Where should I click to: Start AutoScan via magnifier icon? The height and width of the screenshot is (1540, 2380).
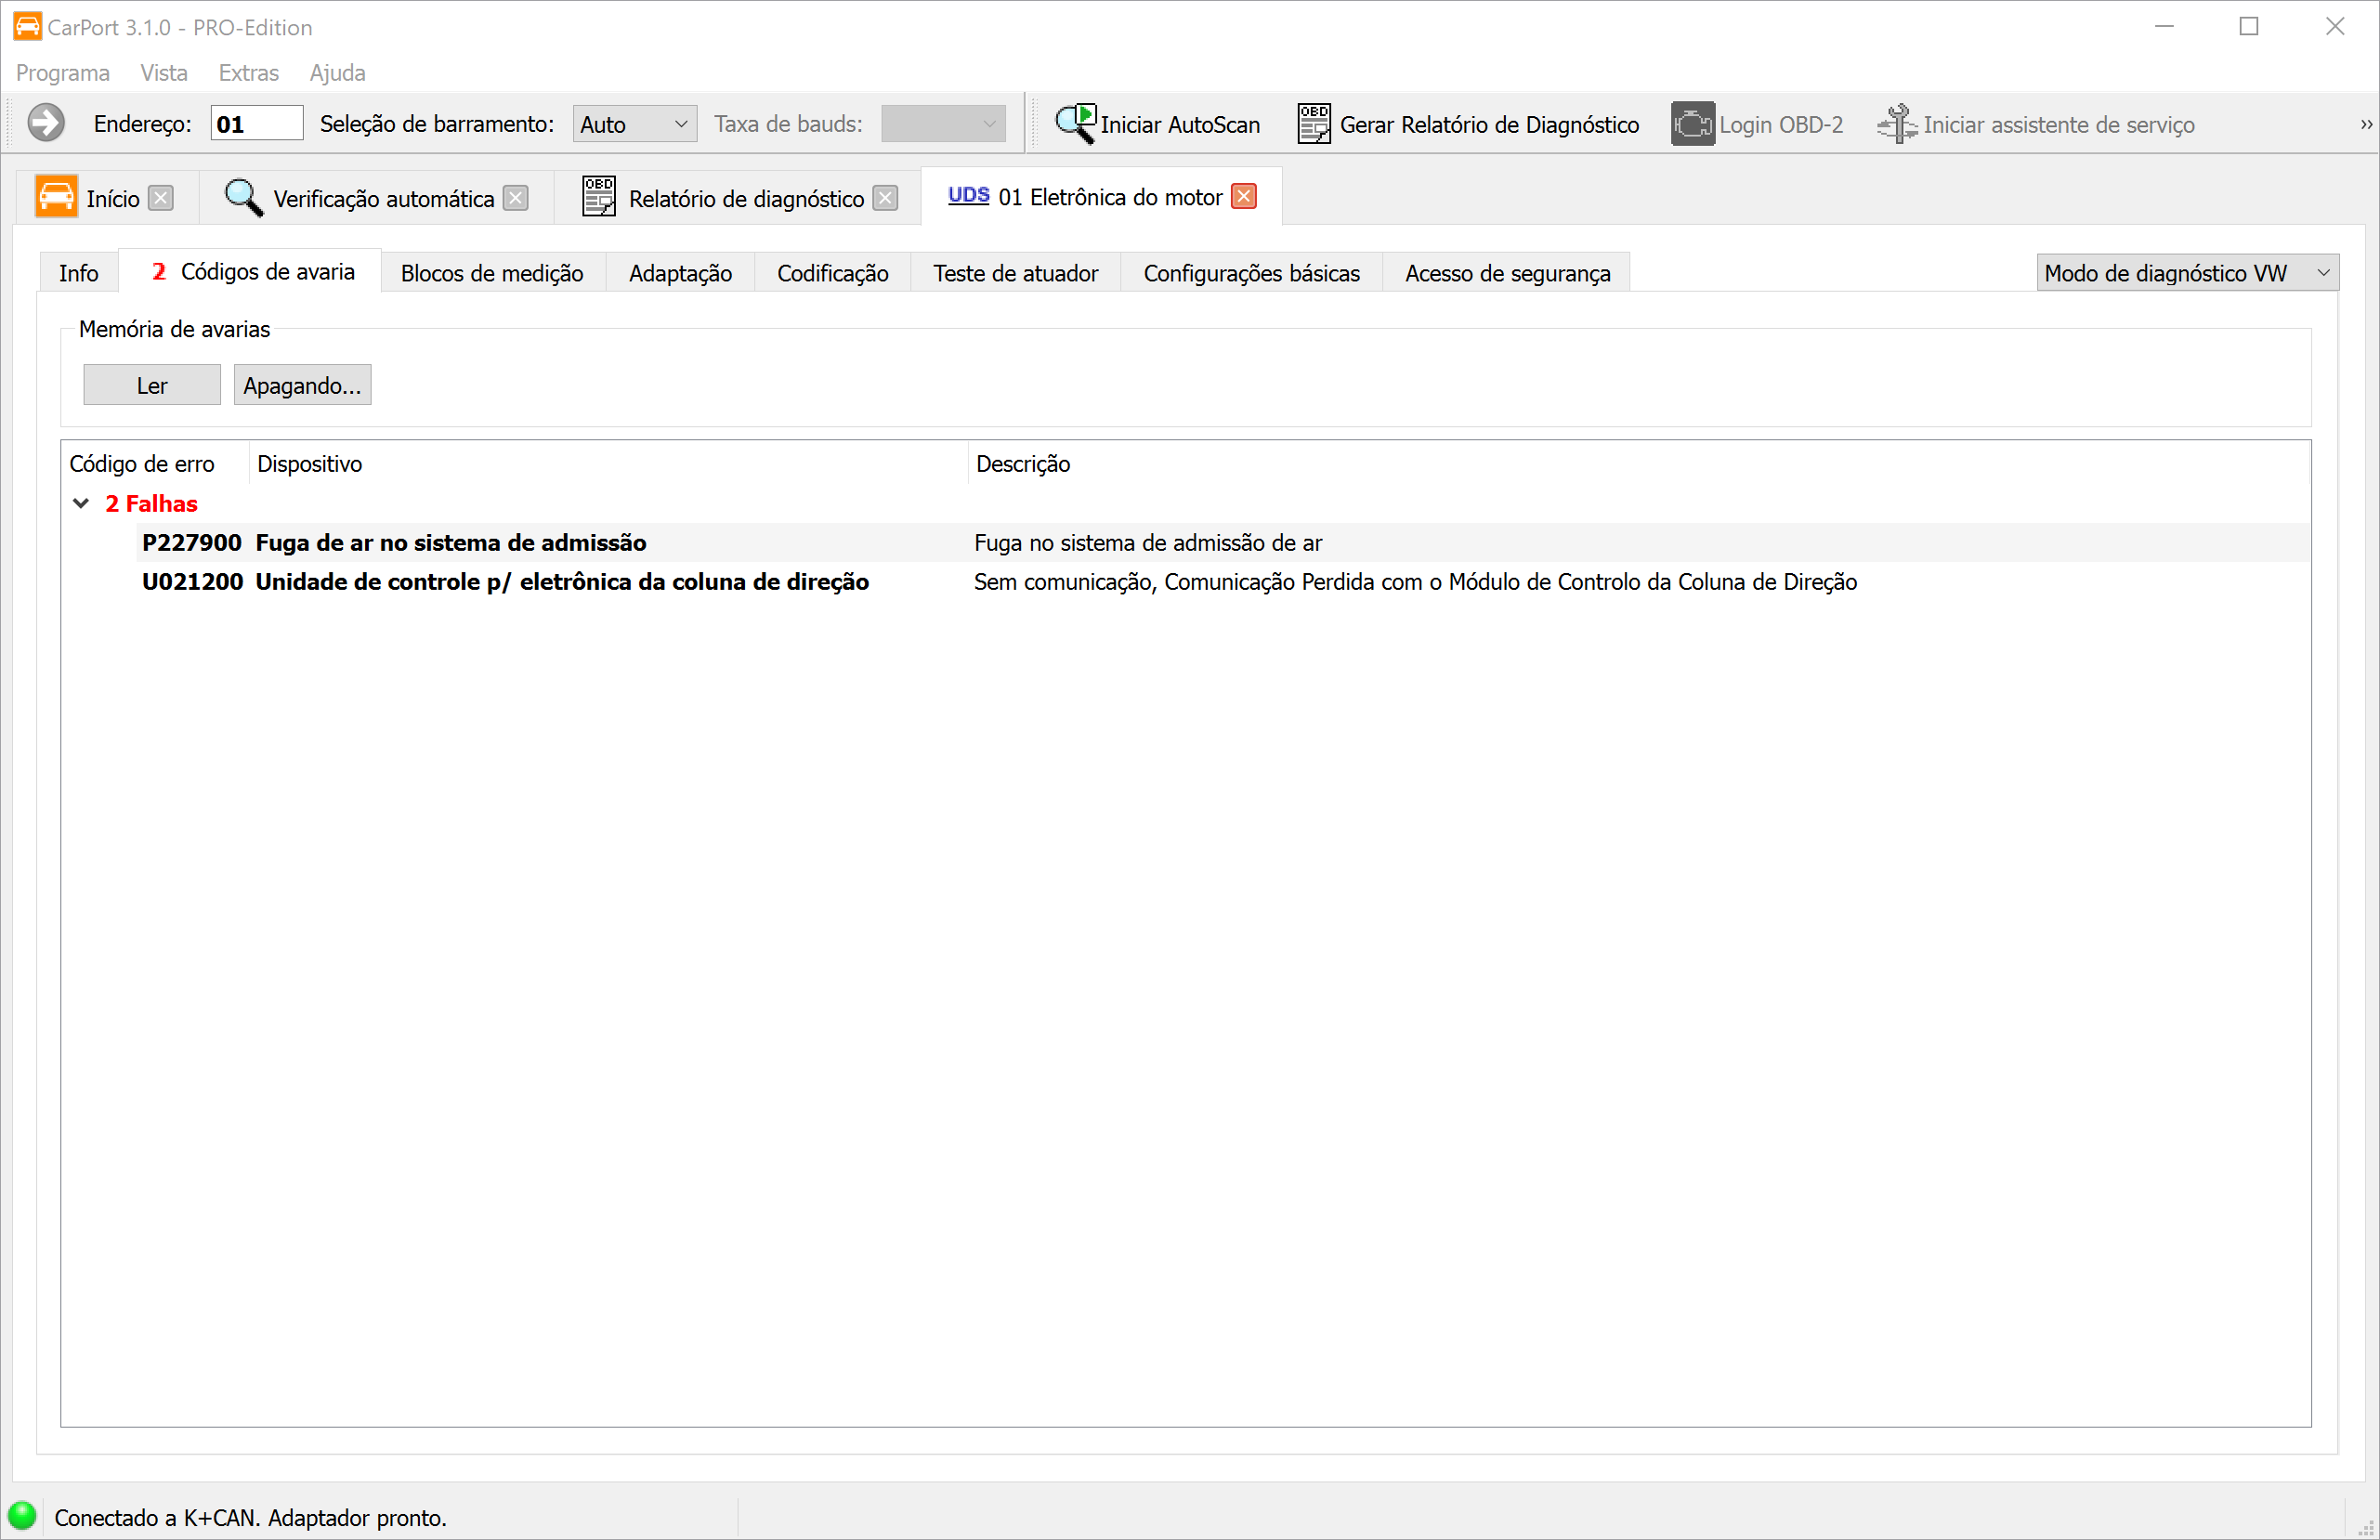[x=1075, y=124]
